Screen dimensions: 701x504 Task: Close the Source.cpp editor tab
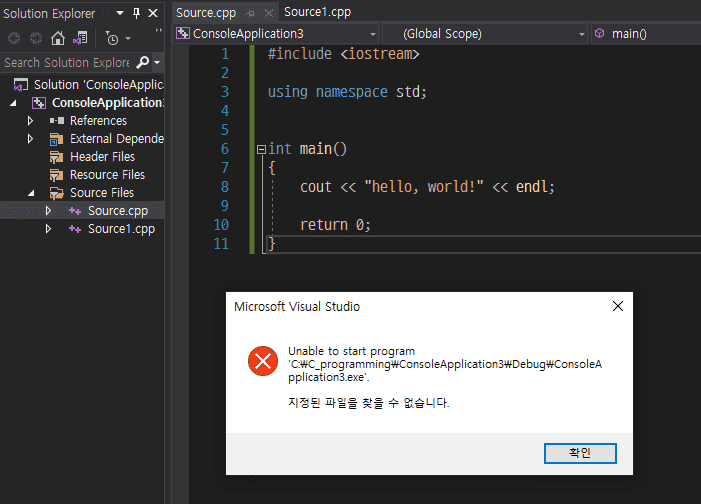(269, 13)
